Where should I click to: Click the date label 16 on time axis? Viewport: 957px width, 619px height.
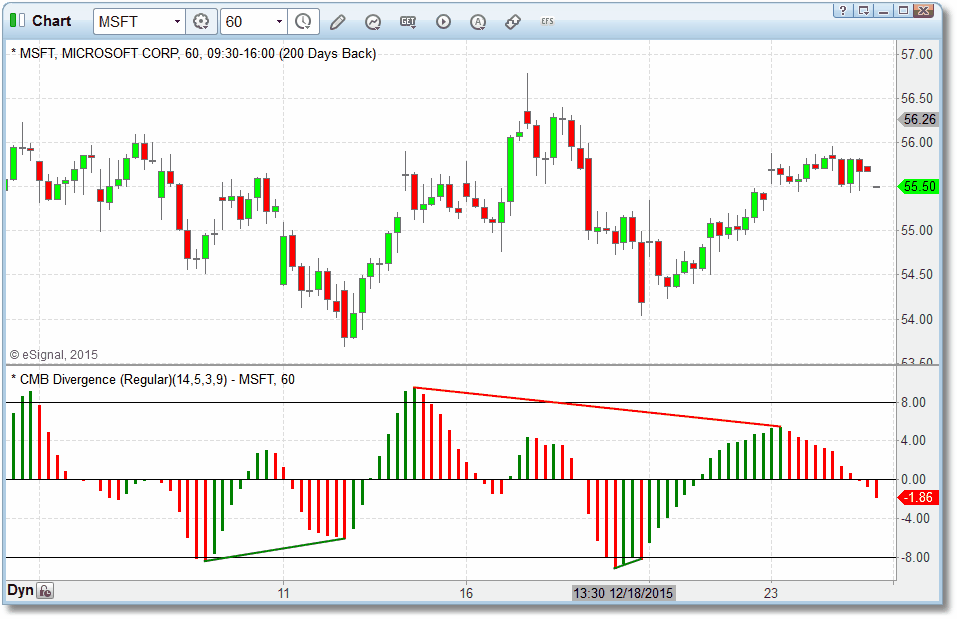(466, 593)
